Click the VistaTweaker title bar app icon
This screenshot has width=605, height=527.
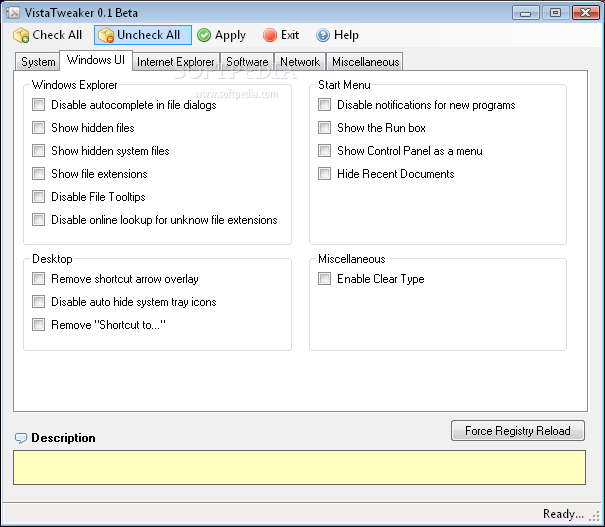[x=13, y=13]
